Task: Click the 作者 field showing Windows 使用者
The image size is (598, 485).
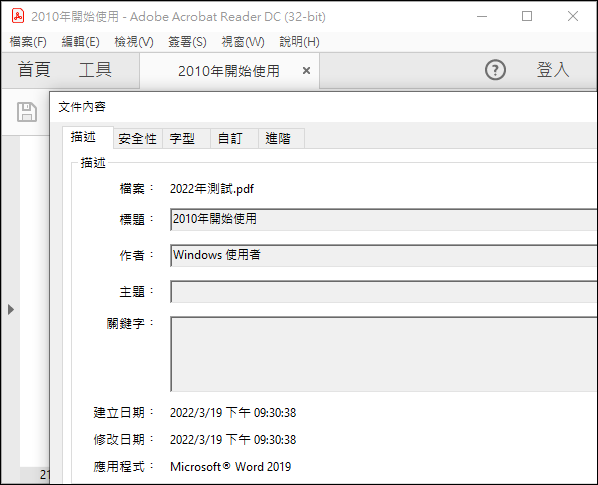Action: coord(384,255)
